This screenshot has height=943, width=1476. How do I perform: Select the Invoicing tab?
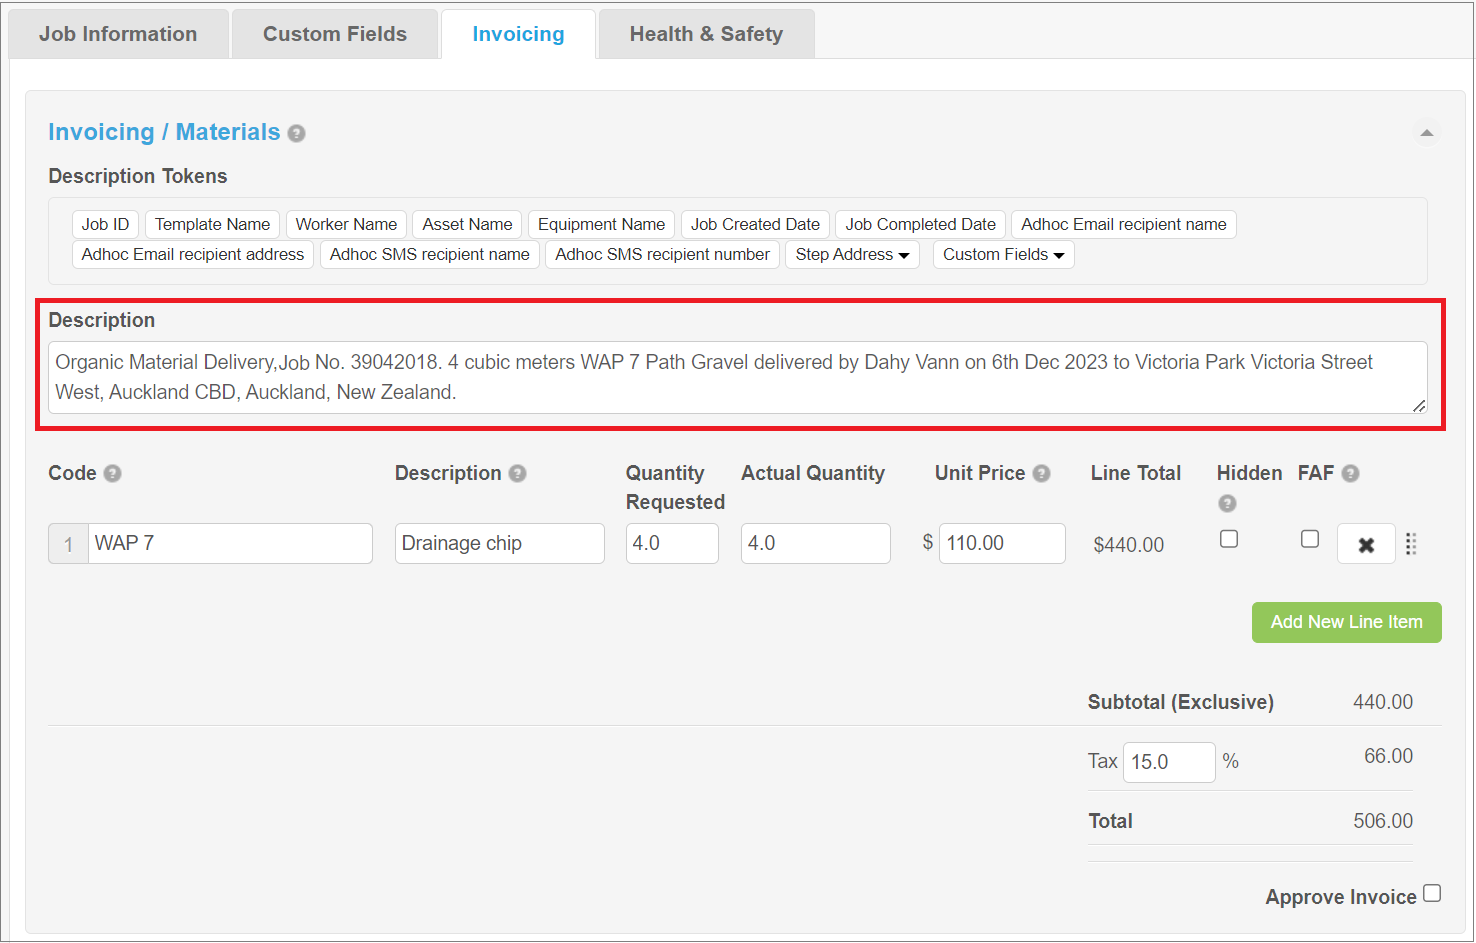pos(518,34)
